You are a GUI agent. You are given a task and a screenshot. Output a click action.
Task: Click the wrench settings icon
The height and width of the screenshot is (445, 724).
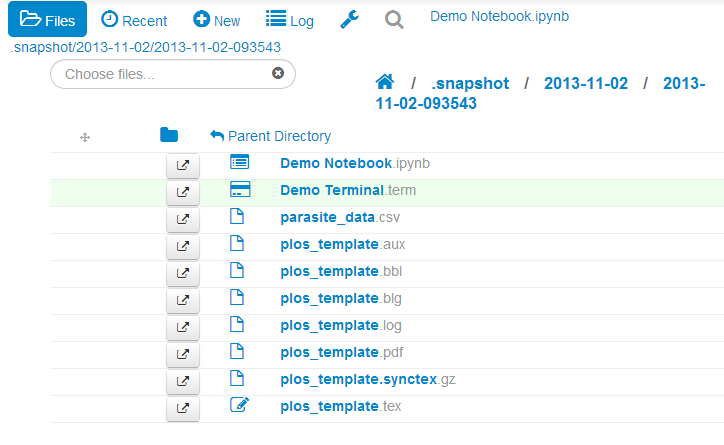click(x=349, y=20)
